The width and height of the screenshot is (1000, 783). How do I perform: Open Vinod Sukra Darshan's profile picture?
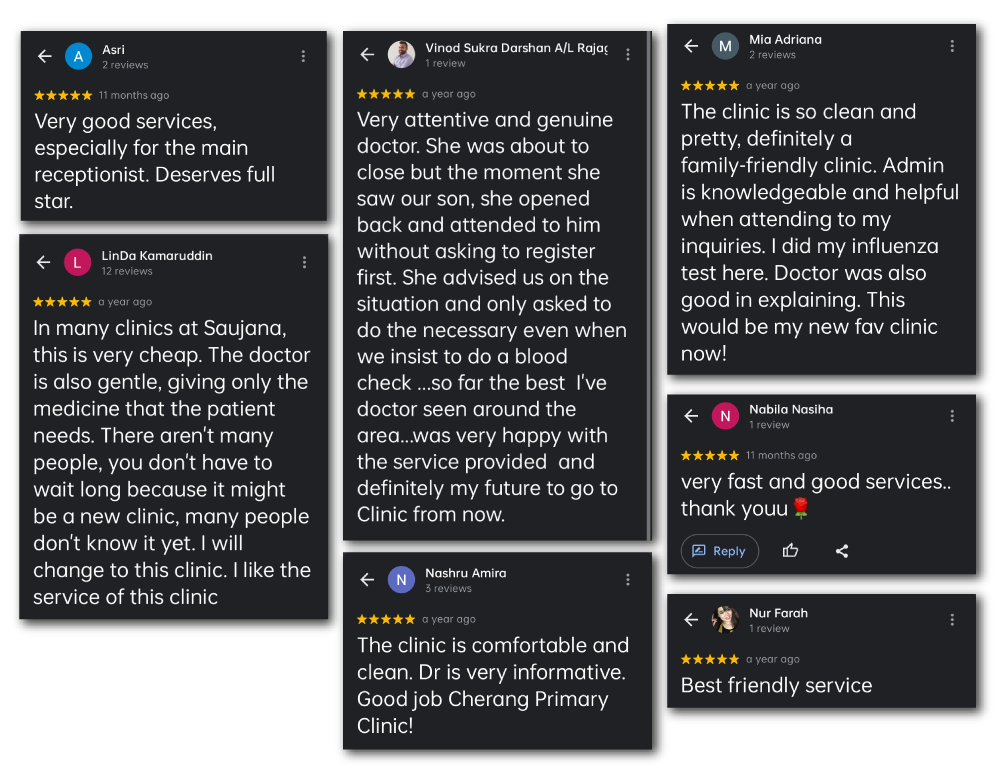click(401, 54)
